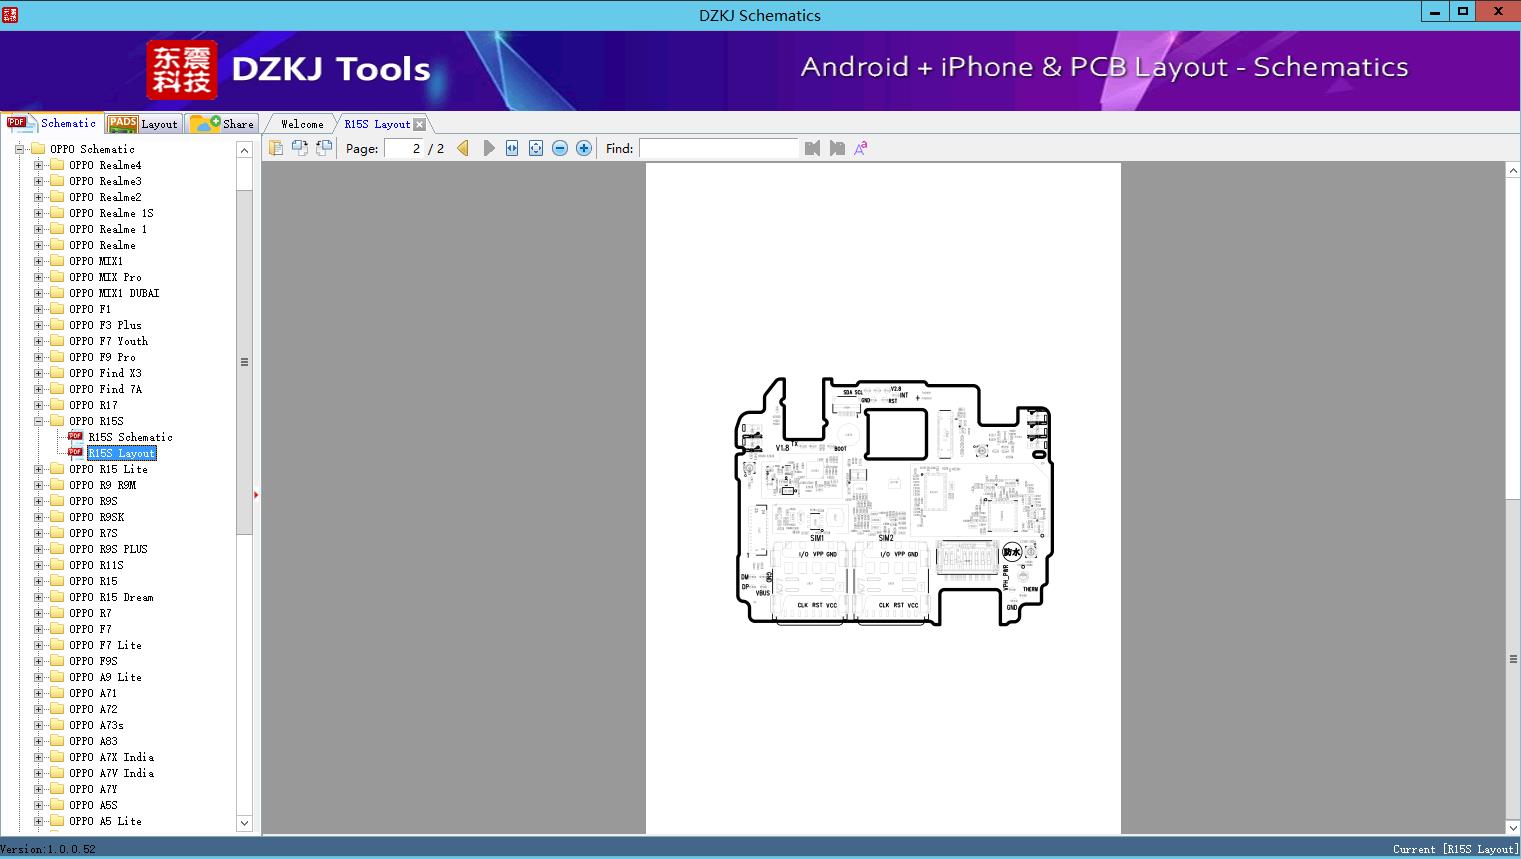Open the Welcome tab
1521x859 pixels.
pos(302,124)
